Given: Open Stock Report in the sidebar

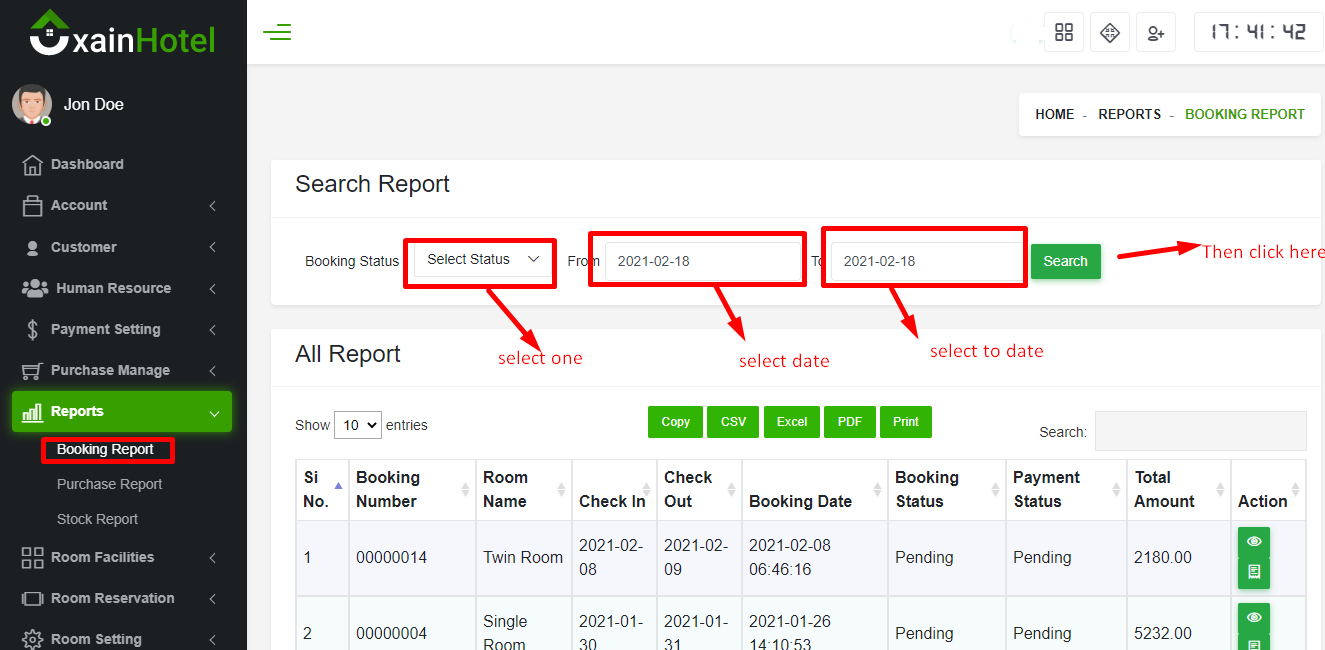Looking at the screenshot, I should pos(98,519).
